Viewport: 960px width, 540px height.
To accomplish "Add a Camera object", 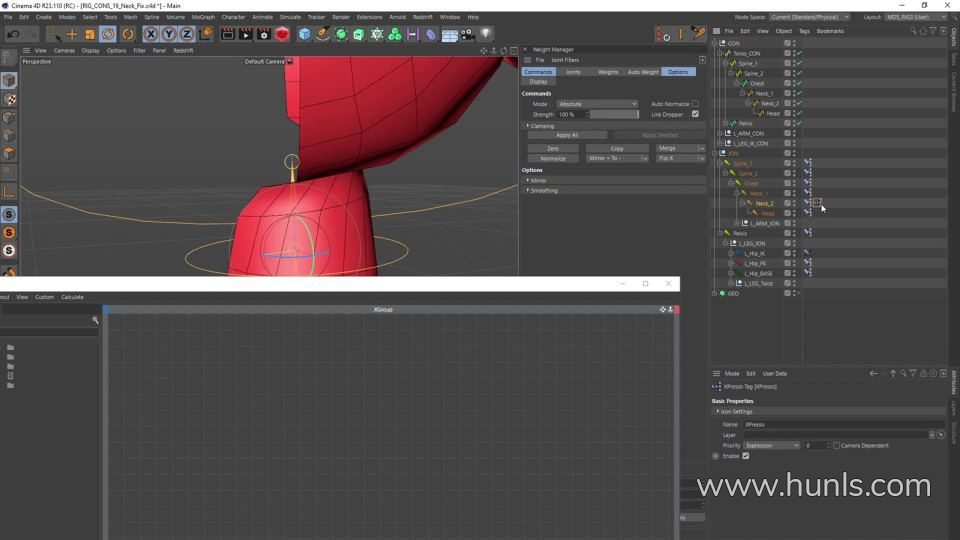I will [468, 34].
